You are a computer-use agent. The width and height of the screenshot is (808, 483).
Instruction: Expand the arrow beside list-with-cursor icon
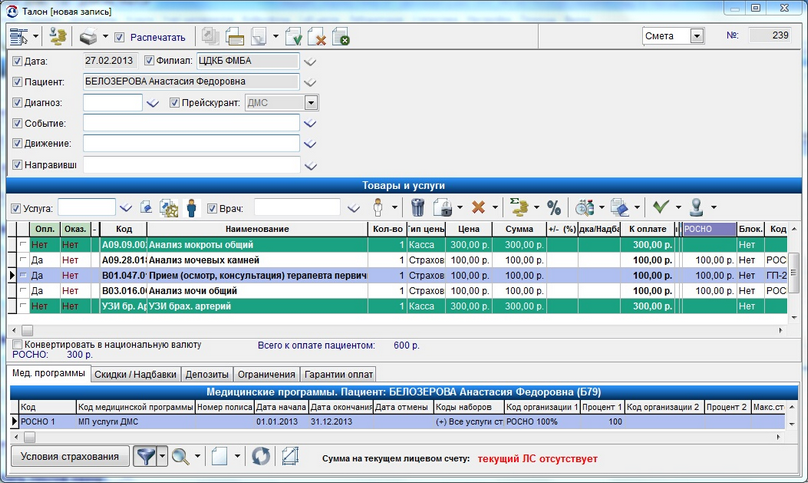coord(36,37)
